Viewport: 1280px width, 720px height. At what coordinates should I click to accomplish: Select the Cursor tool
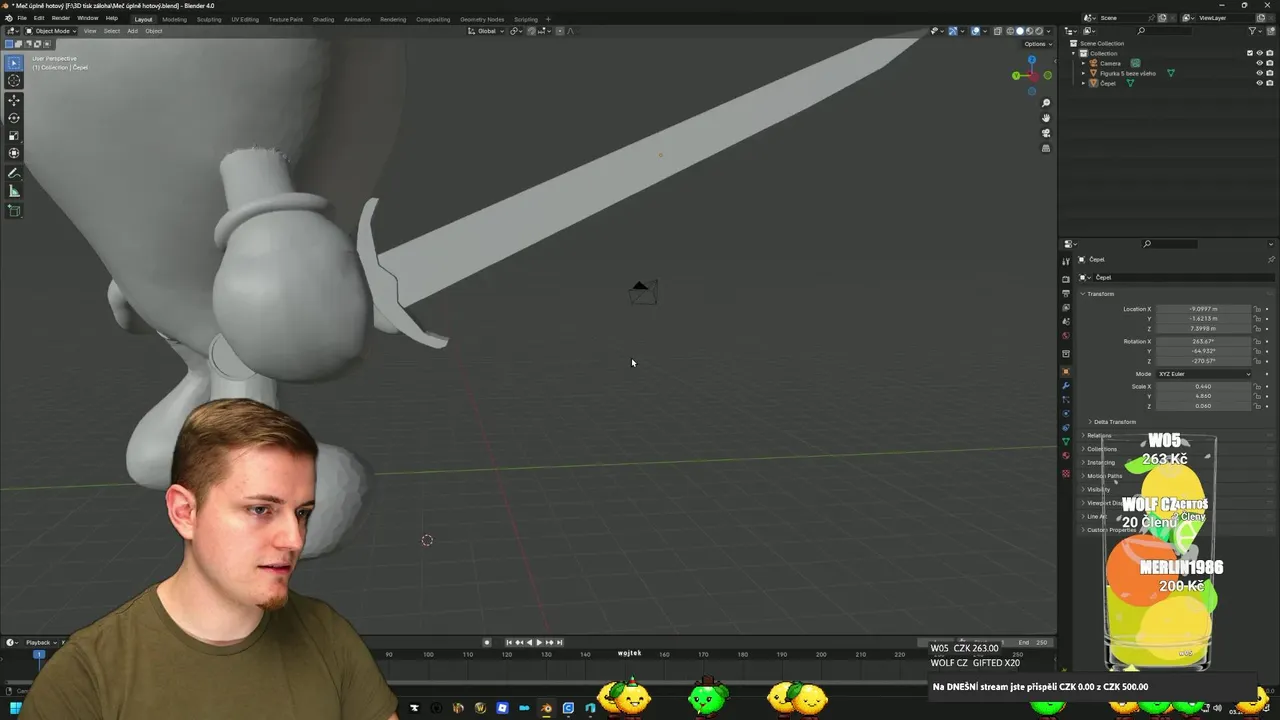tap(14, 81)
